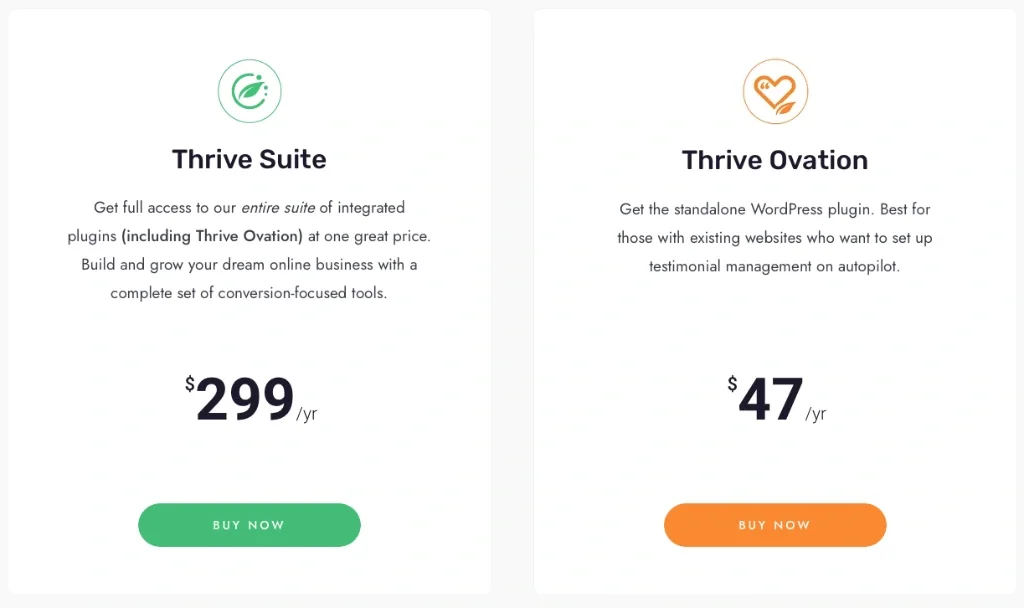Image resolution: width=1024 pixels, height=608 pixels.
Task: Click "Get full access to our" text
Action: pos(165,208)
